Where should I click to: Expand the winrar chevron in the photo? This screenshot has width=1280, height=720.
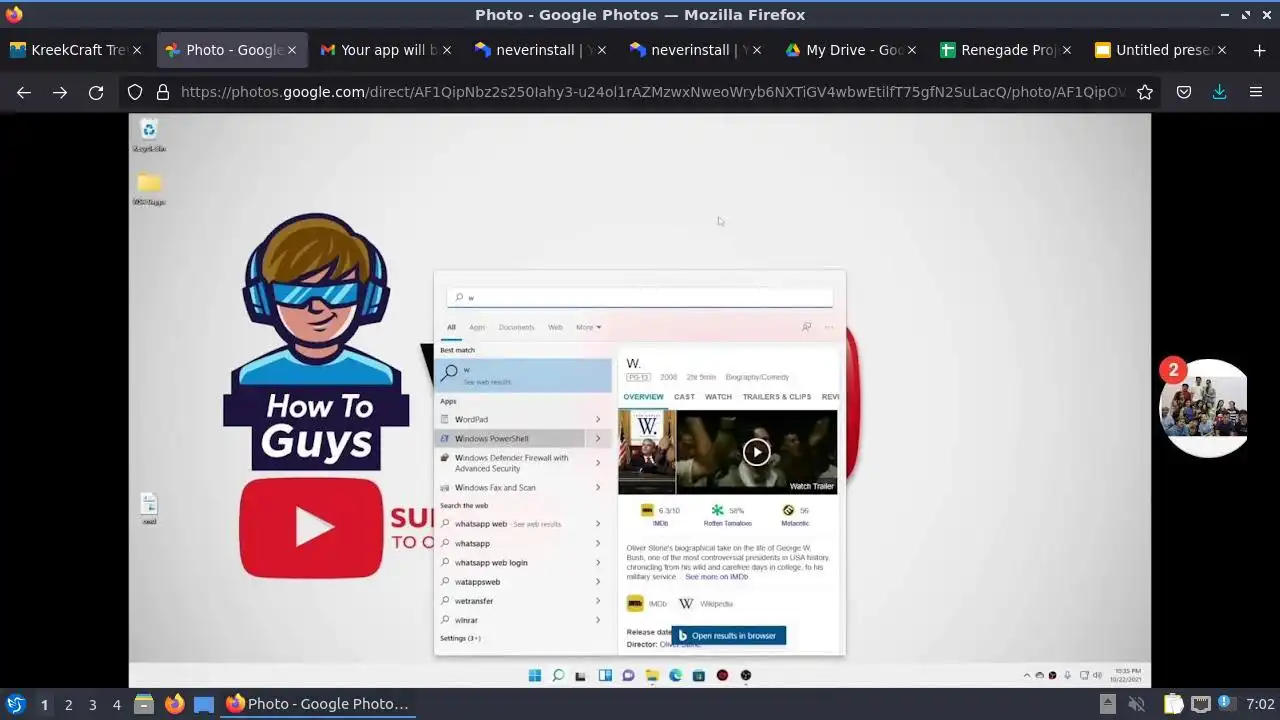(x=598, y=620)
